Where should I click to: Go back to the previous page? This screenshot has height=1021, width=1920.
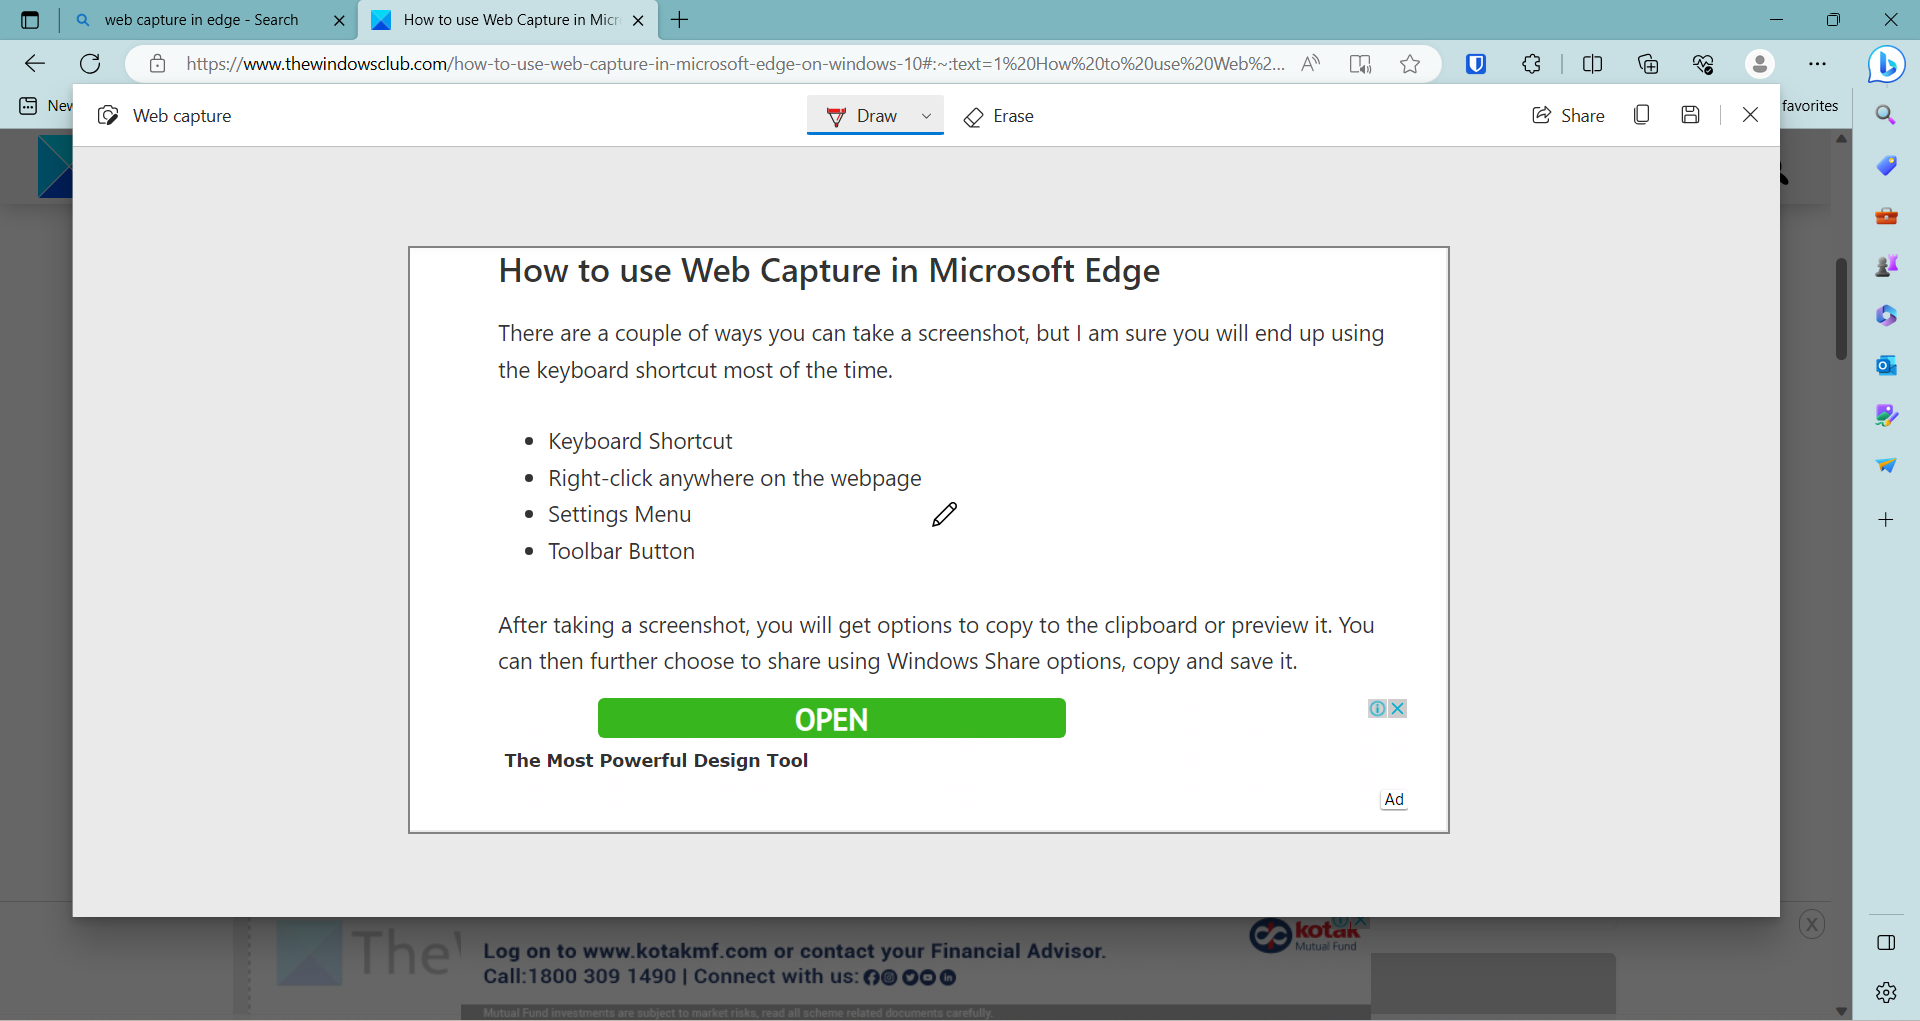coord(35,64)
